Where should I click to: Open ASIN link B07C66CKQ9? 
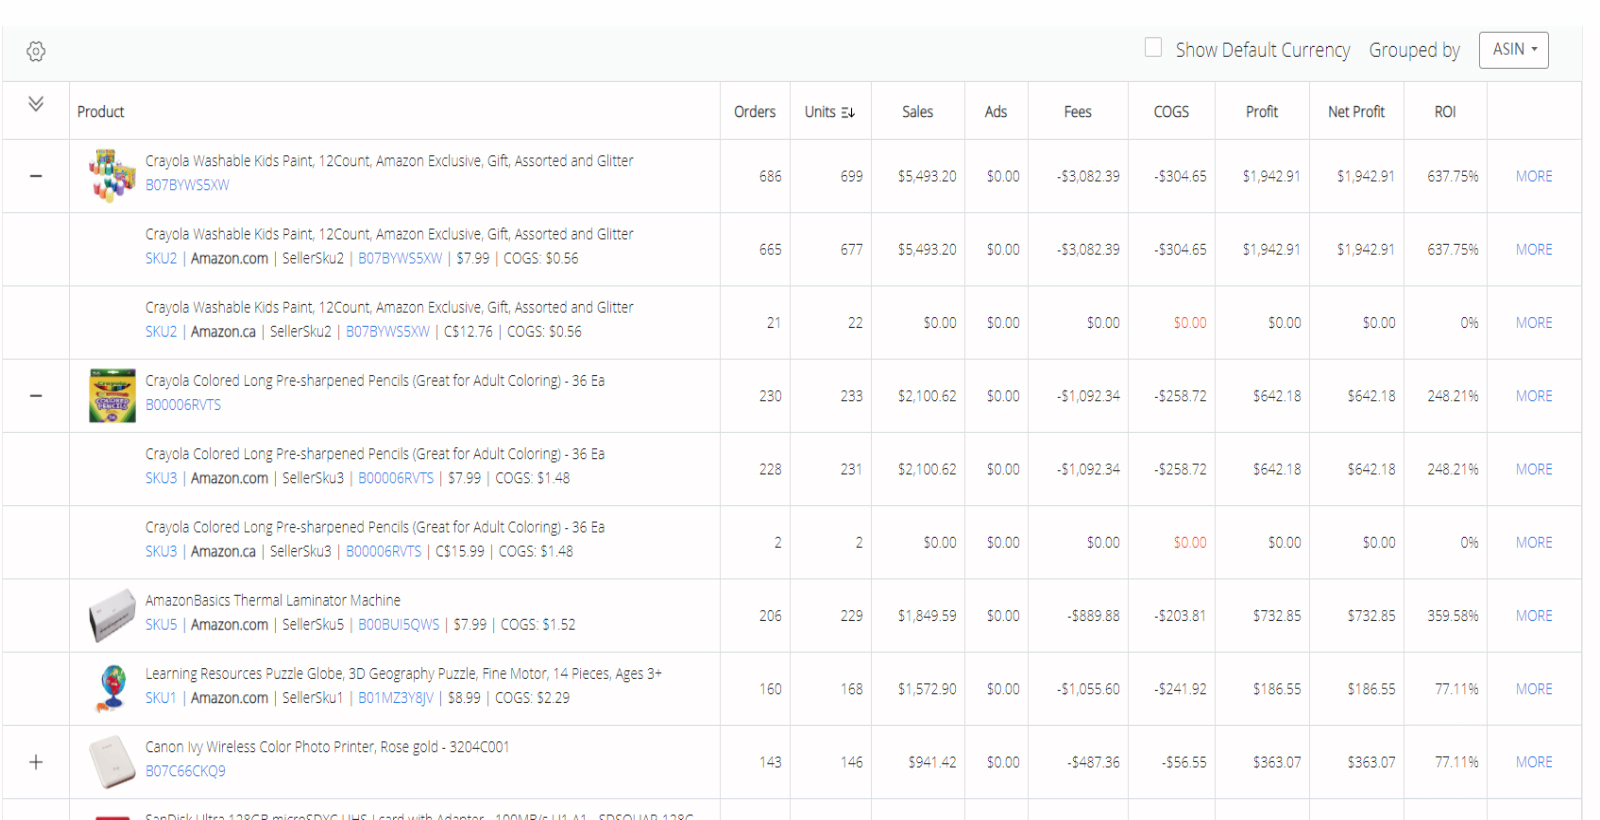tap(185, 771)
